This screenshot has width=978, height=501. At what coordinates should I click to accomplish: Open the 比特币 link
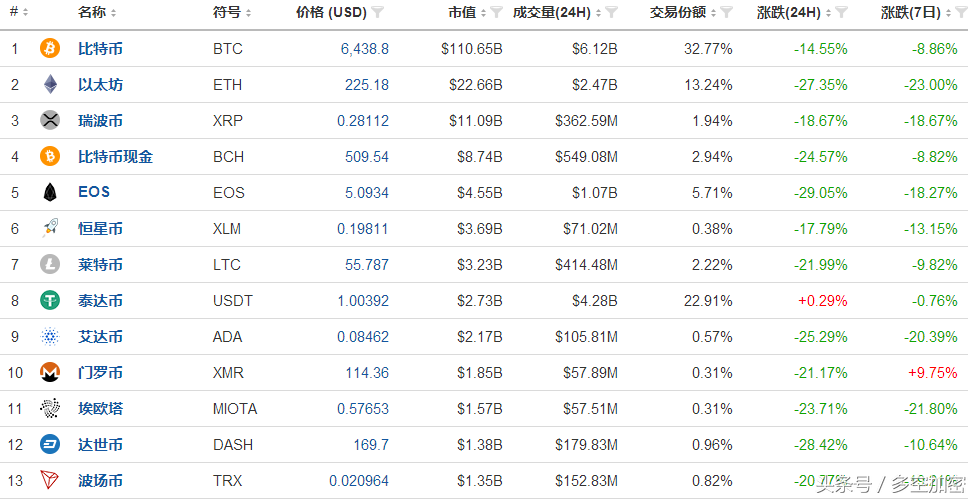[x=100, y=49]
